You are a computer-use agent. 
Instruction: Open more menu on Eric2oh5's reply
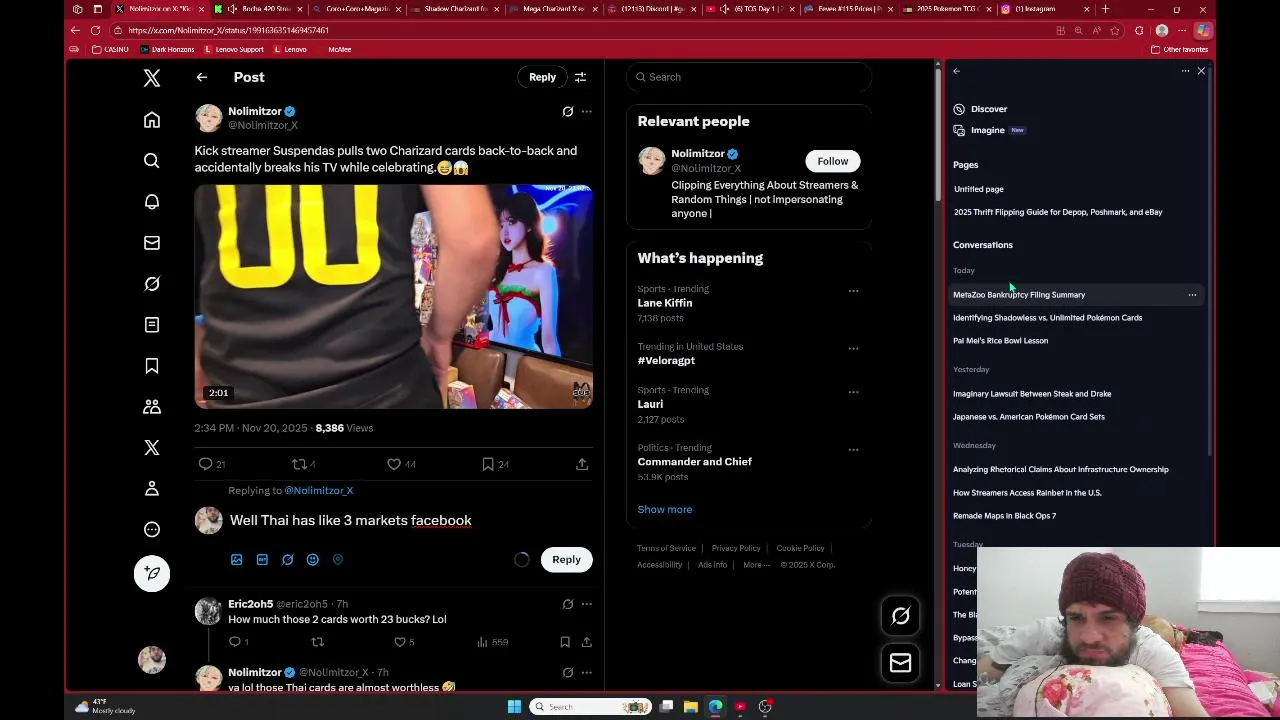pyautogui.click(x=587, y=604)
